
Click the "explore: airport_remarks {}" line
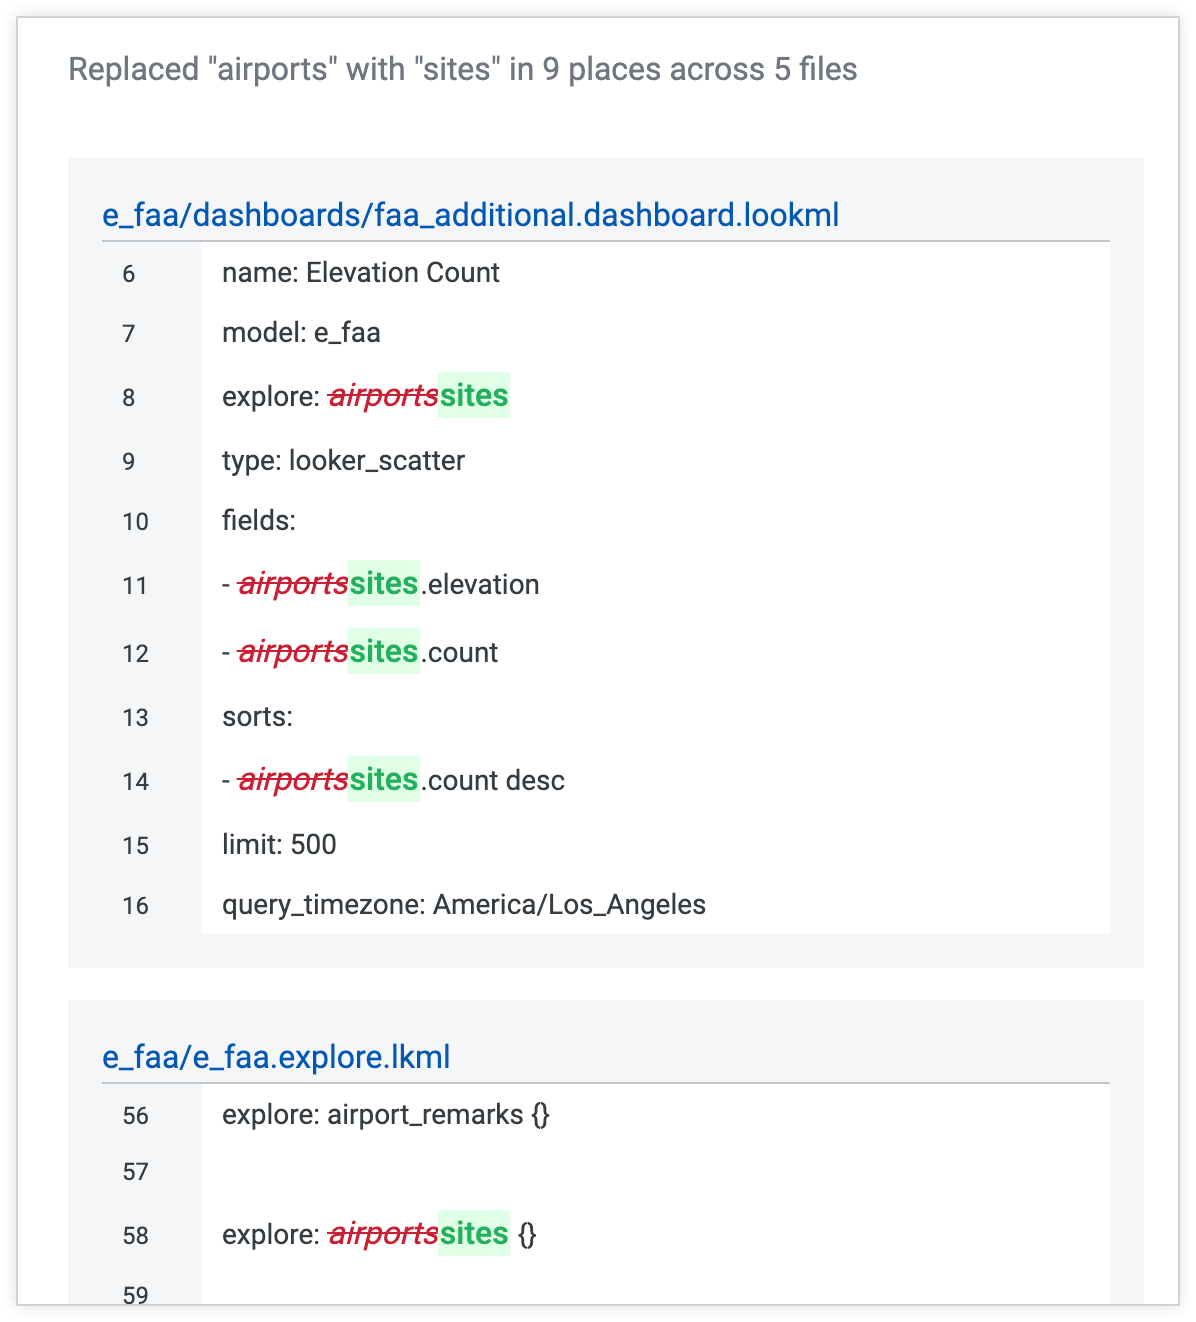click(385, 1115)
